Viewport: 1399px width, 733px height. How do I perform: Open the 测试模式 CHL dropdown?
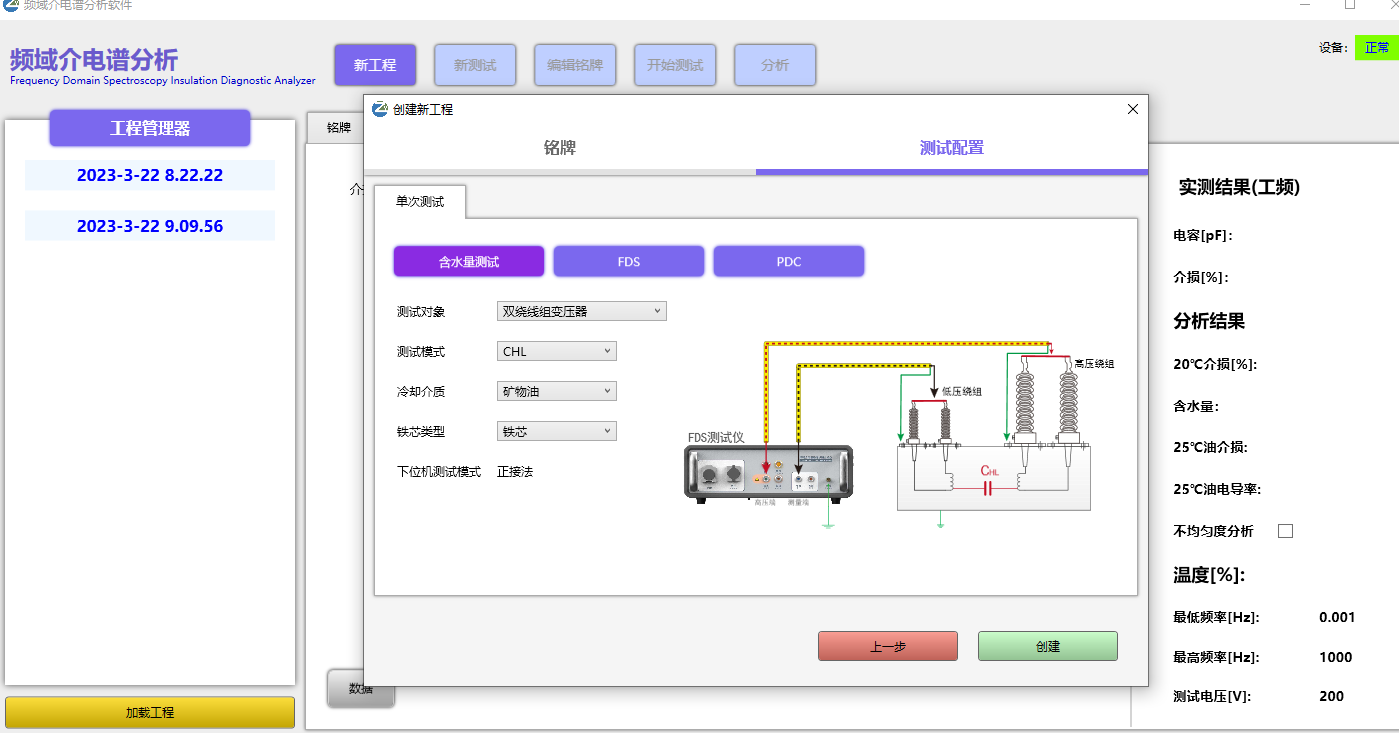556,351
